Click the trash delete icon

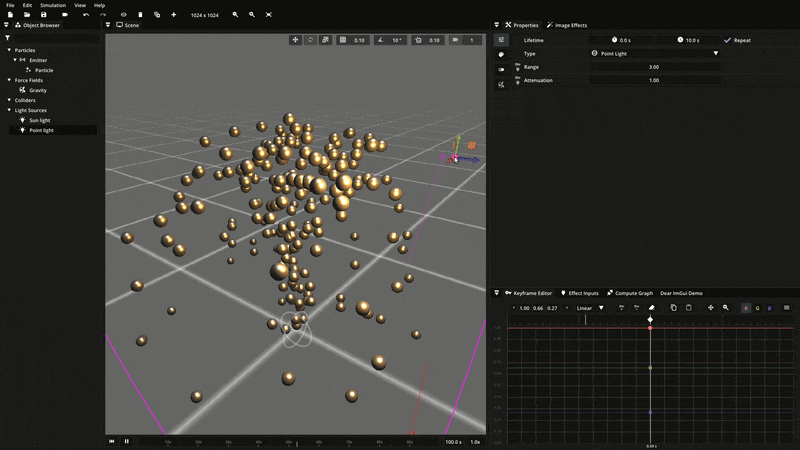point(140,15)
